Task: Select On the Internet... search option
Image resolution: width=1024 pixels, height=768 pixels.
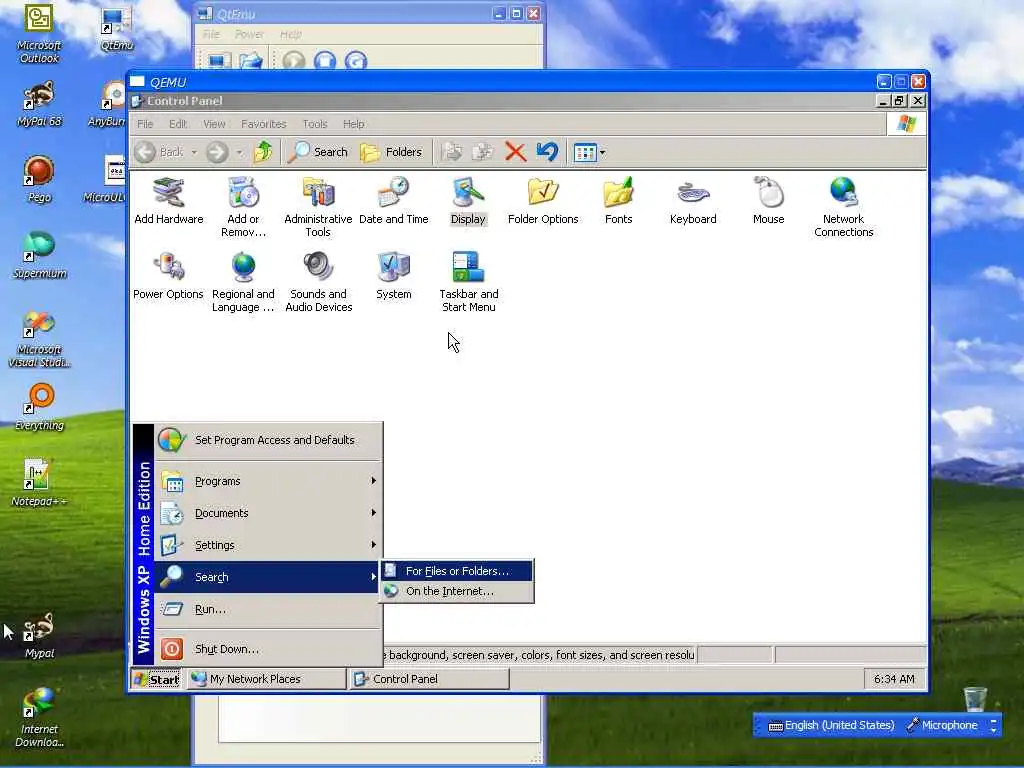Action: 457,591
